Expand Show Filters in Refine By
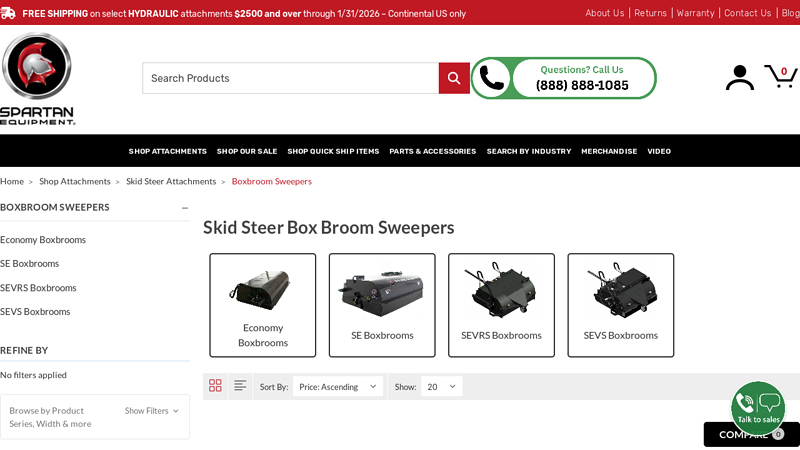The image size is (800, 450). tap(152, 411)
